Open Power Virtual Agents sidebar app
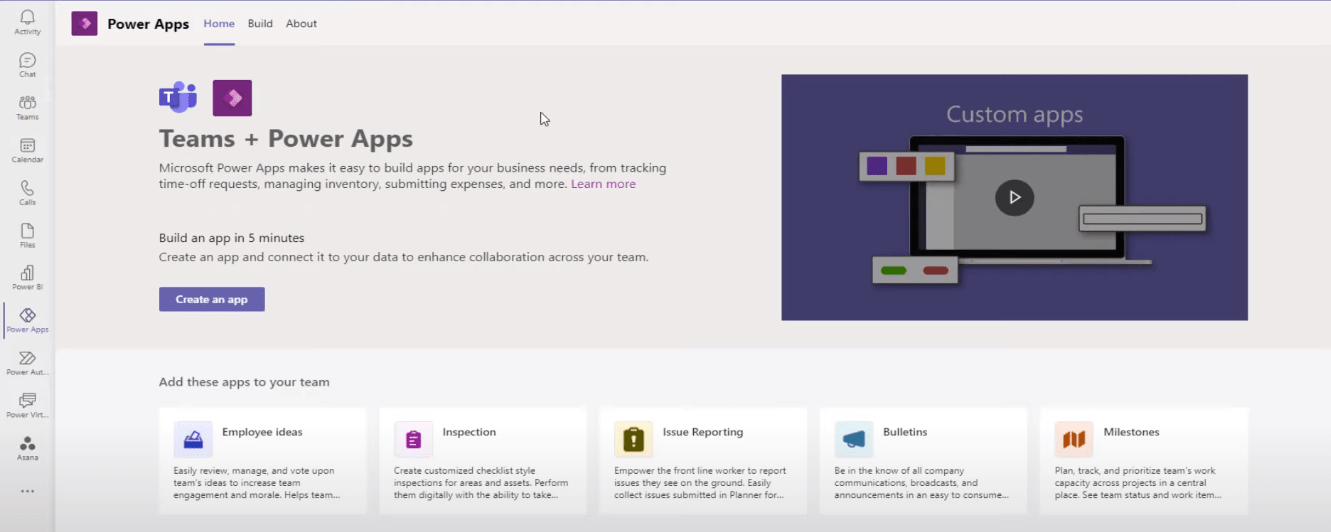 coord(27,405)
